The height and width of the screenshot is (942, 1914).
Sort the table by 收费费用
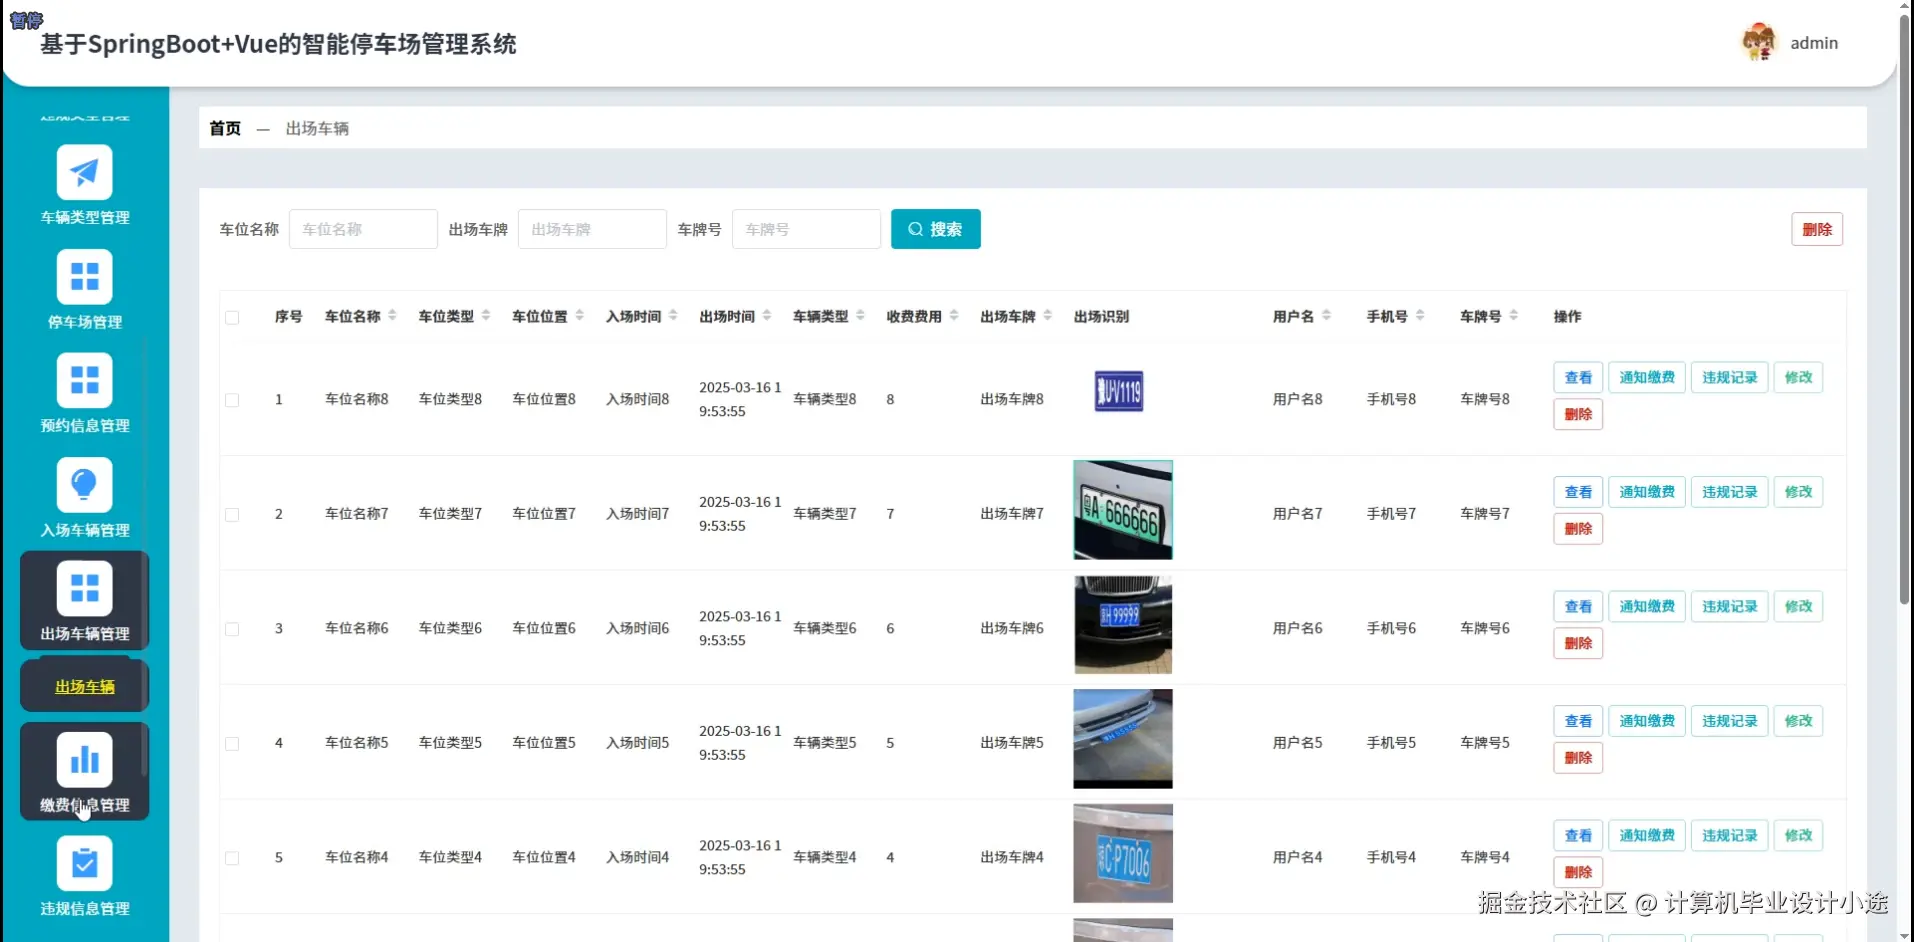click(x=954, y=316)
